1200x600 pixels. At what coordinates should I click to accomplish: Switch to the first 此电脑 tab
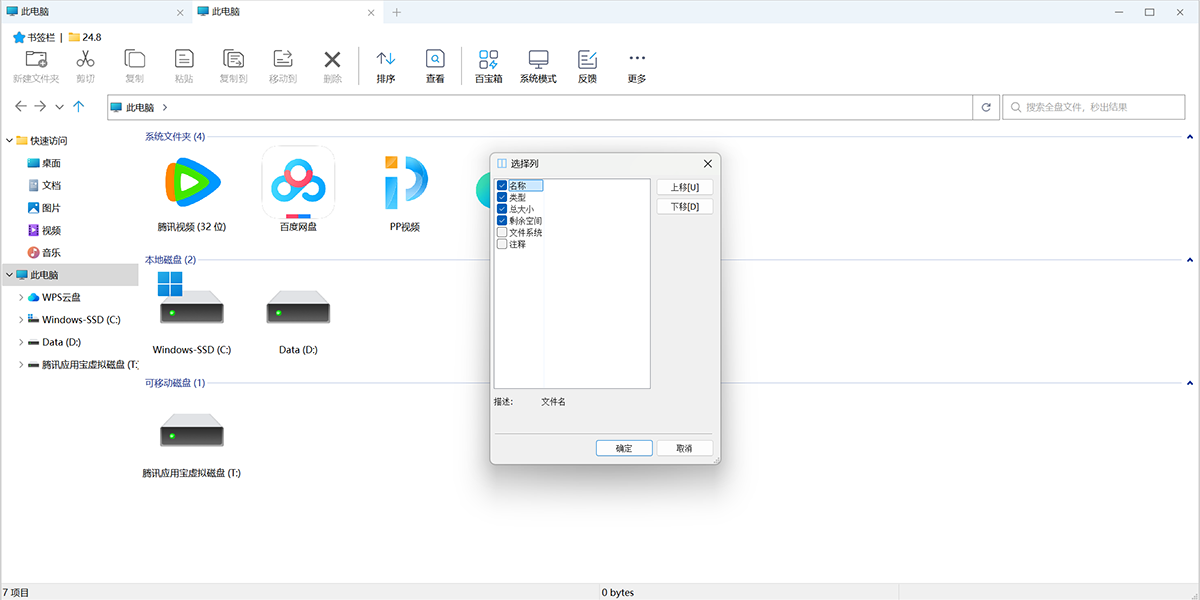[90, 12]
